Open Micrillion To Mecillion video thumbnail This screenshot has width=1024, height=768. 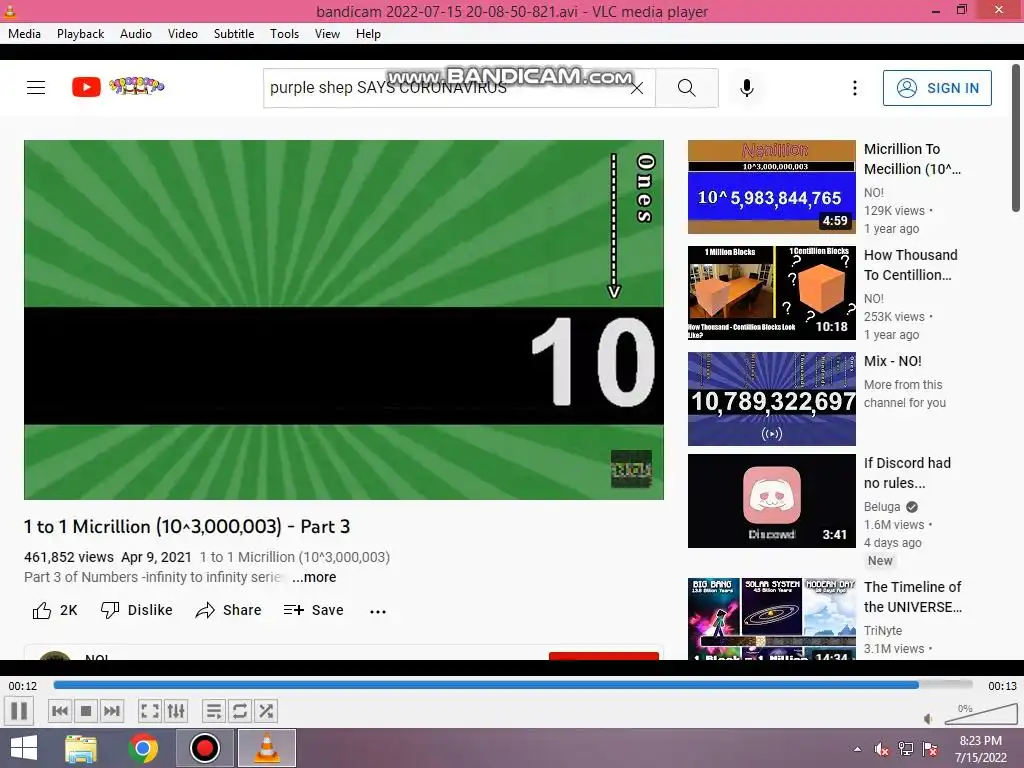(x=771, y=187)
